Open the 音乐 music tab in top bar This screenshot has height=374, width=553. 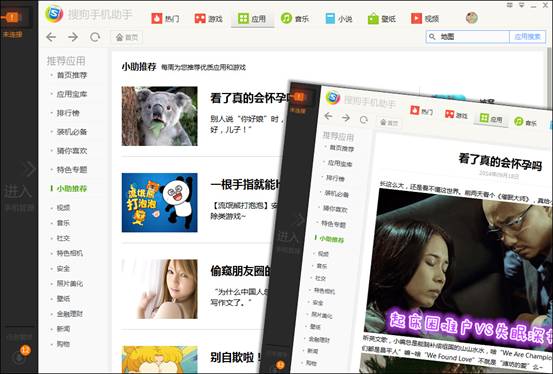click(x=295, y=18)
